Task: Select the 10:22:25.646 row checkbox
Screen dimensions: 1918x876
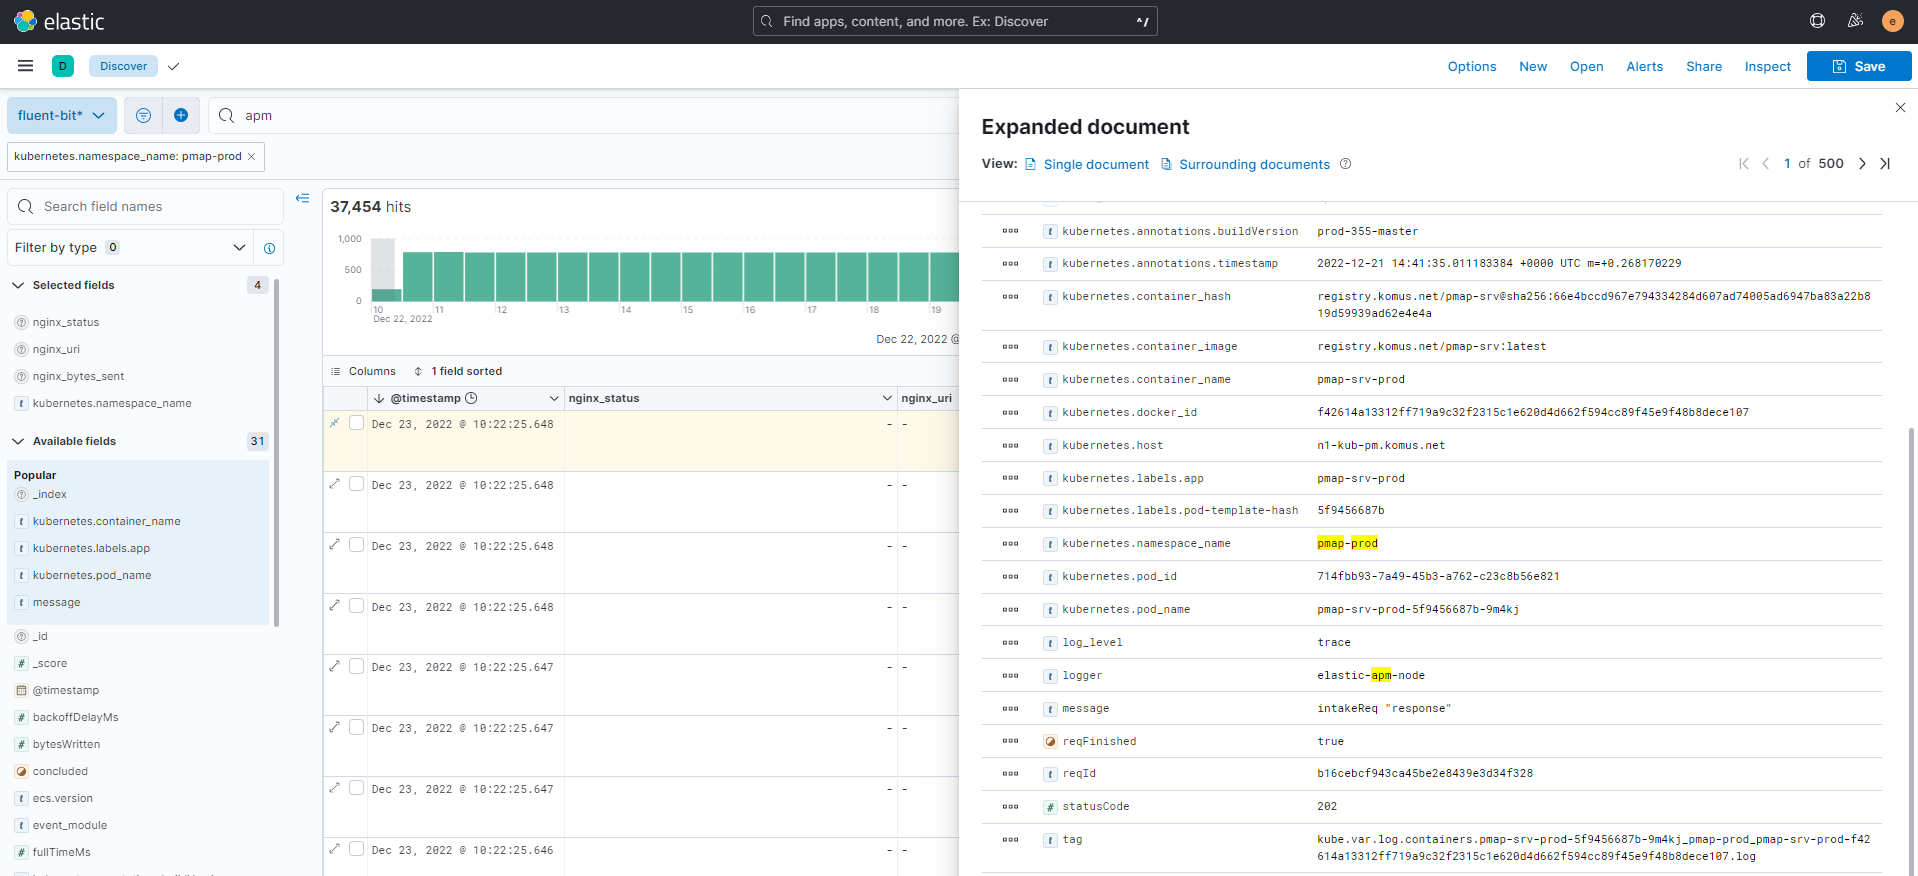Action: (356, 849)
